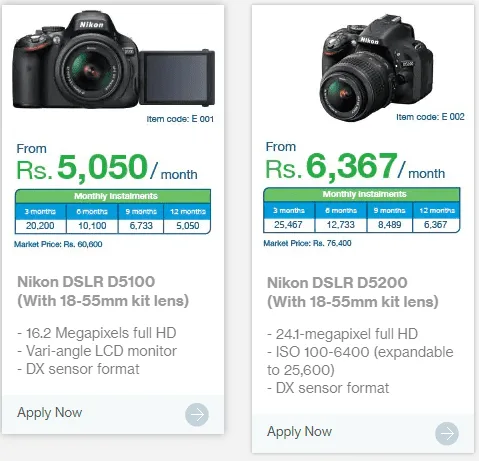Click item code E 001 label
Screen dimensions: 479x461
click(x=180, y=119)
